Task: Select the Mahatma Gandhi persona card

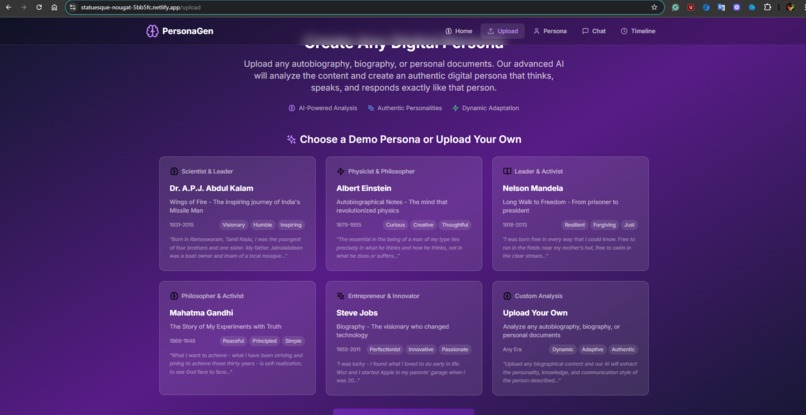Action: [x=237, y=338]
